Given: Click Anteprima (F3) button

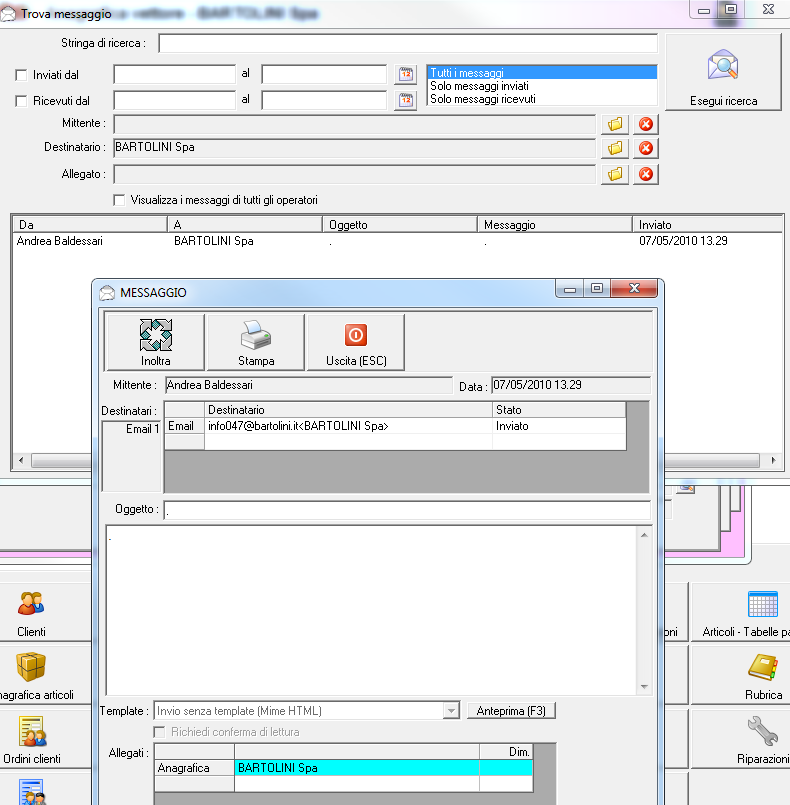Looking at the screenshot, I should [511, 711].
